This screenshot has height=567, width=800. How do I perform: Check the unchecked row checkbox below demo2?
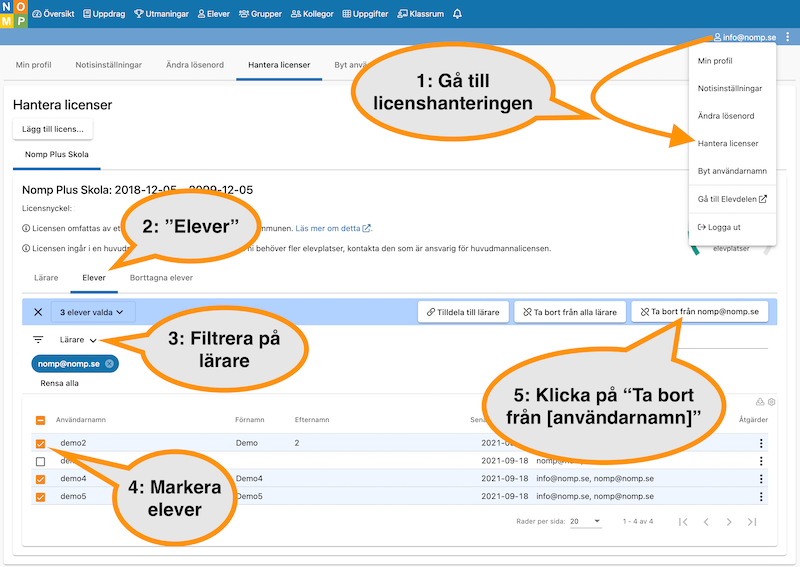40,461
